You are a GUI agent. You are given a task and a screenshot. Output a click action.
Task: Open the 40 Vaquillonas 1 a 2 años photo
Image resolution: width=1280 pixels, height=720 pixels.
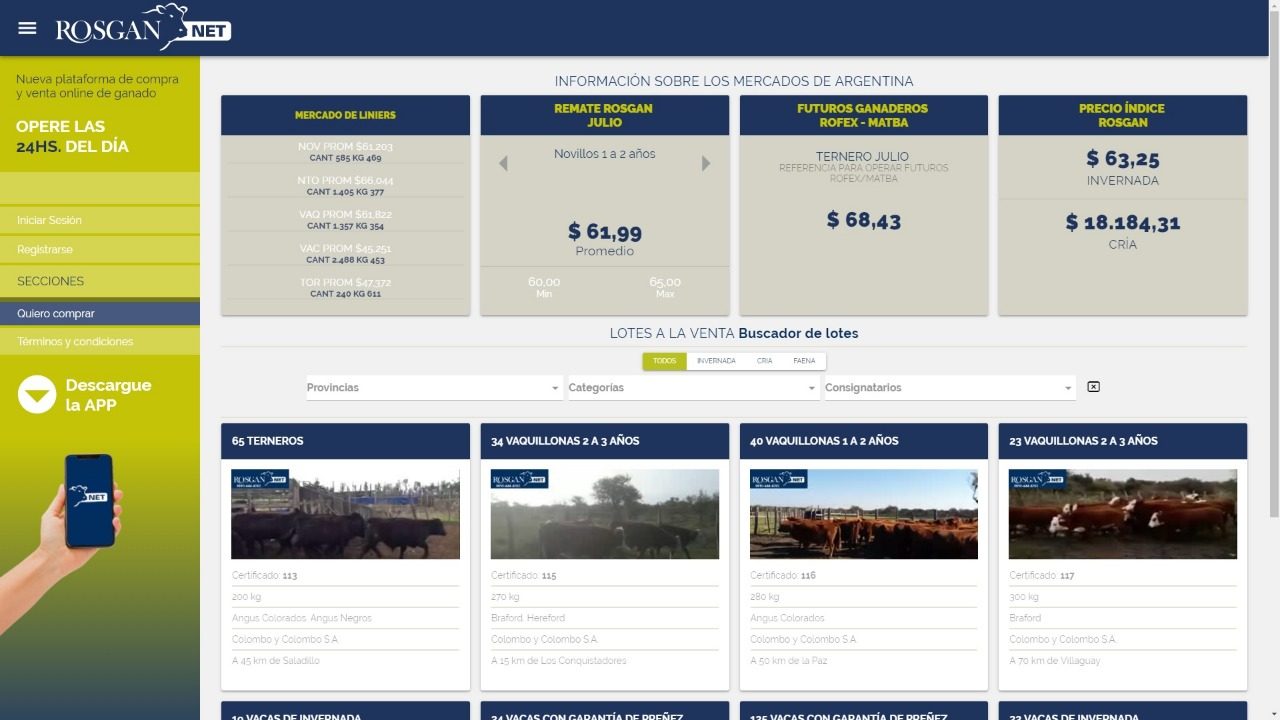pyautogui.click(x=863, y=514)
